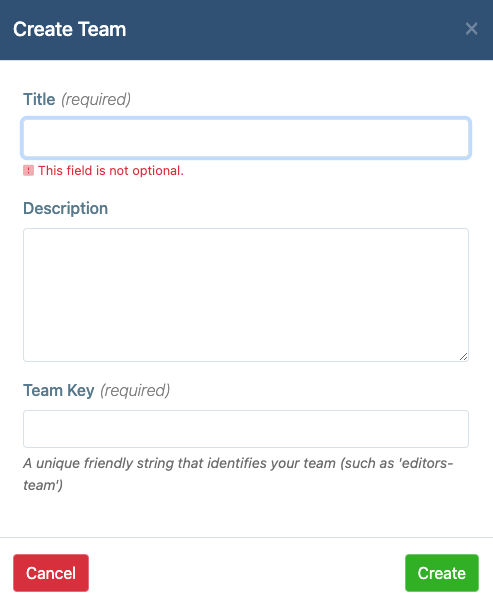Screen dimensions: 493x605
Task: Close the Create Team dialog with X
Action: [471, 29]
